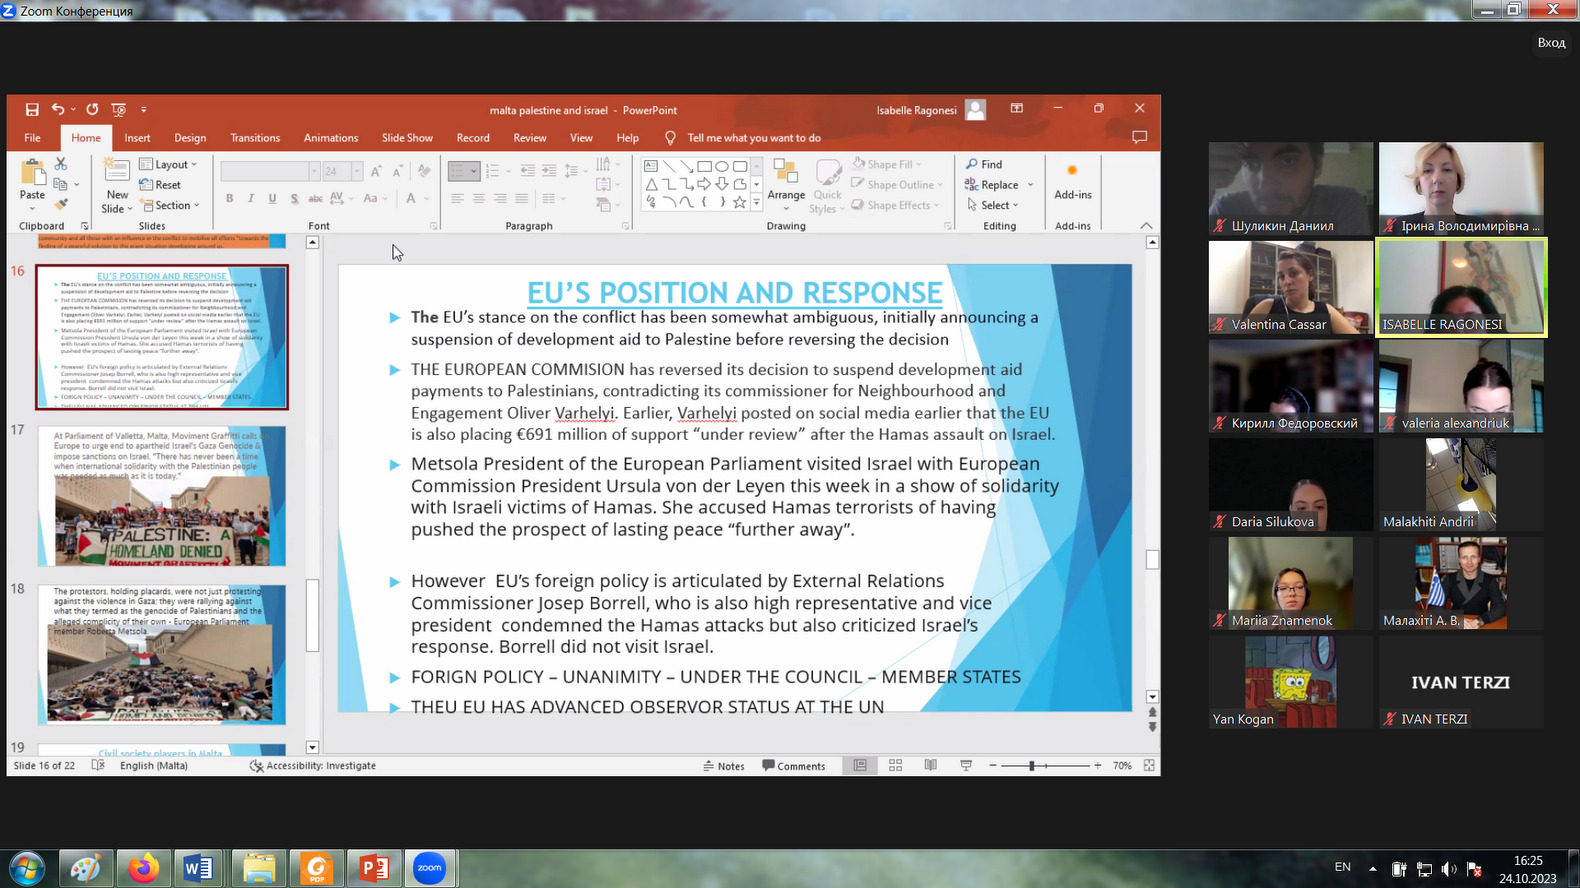Toggle Underline formatting

click(x=272, y=198)
